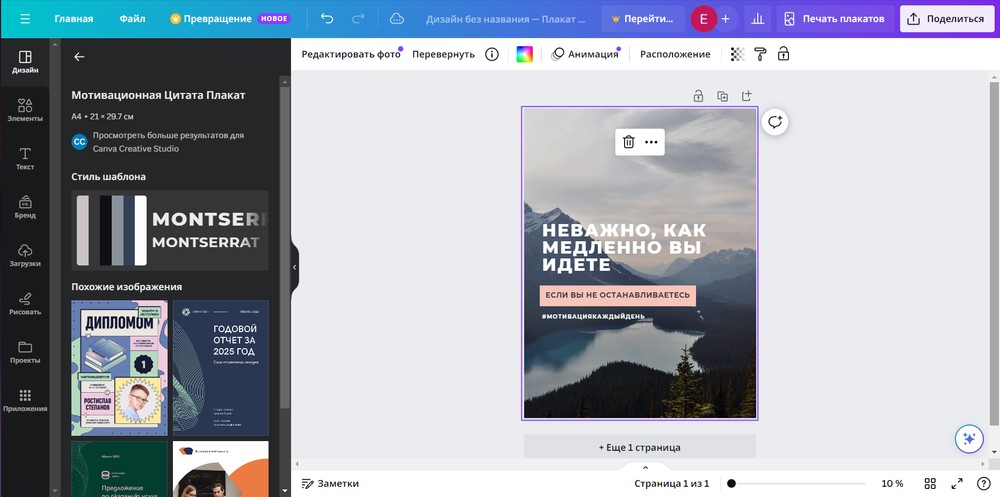Toggle the lock icon in toolbar
Screen dimensions: 1000x497
click(783, 54)
